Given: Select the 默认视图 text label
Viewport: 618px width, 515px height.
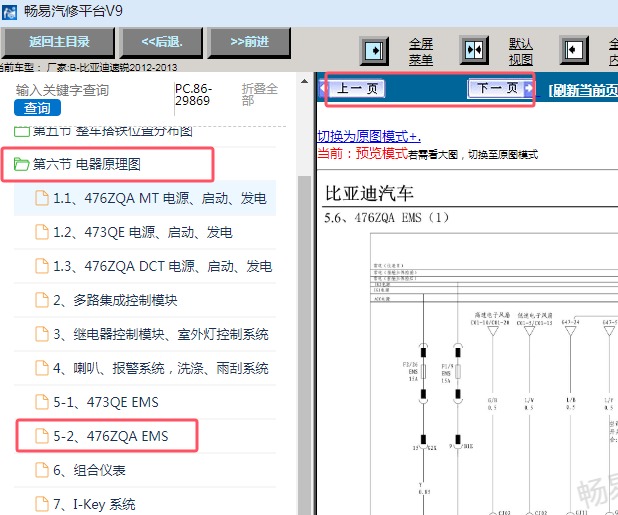Looking at the screenshot, I should pos(521,52).
